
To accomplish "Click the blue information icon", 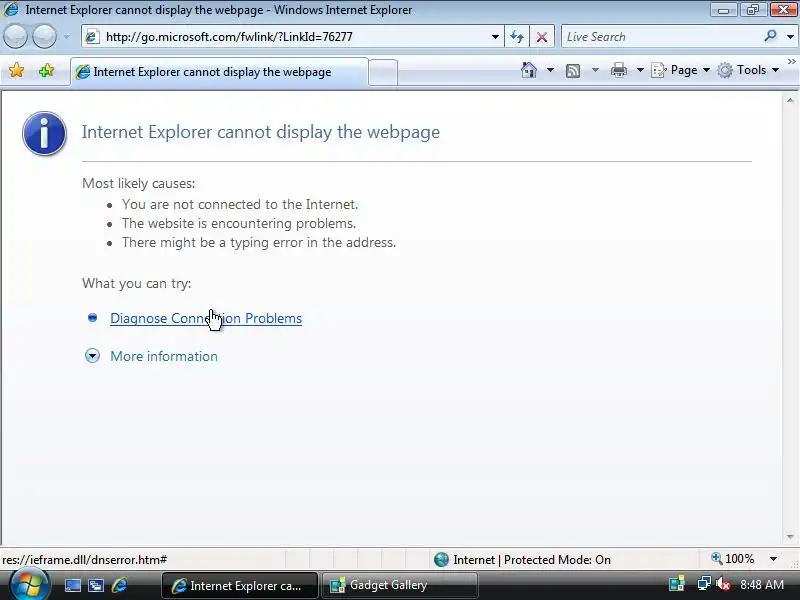I will tap(44, 133).
